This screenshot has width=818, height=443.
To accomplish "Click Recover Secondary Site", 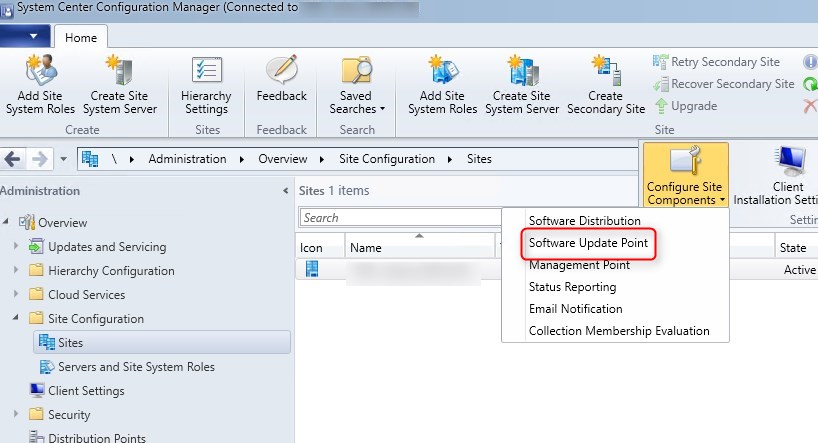I will (x=724, y=83).
